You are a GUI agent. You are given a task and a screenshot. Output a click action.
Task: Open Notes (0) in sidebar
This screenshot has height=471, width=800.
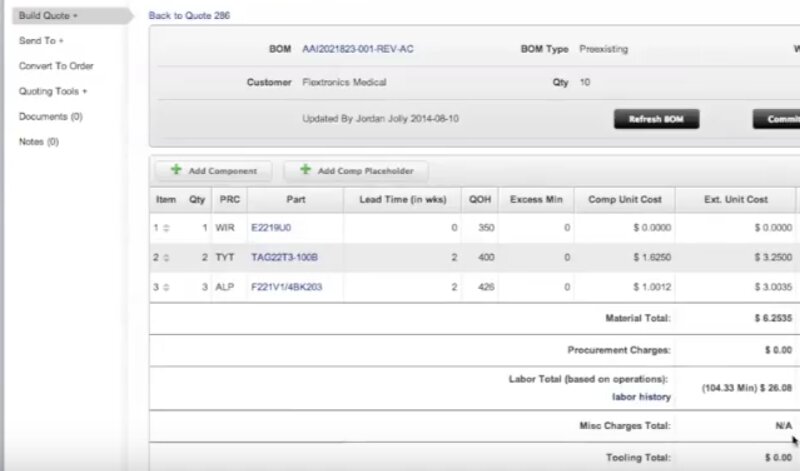[x=39, y=141]
